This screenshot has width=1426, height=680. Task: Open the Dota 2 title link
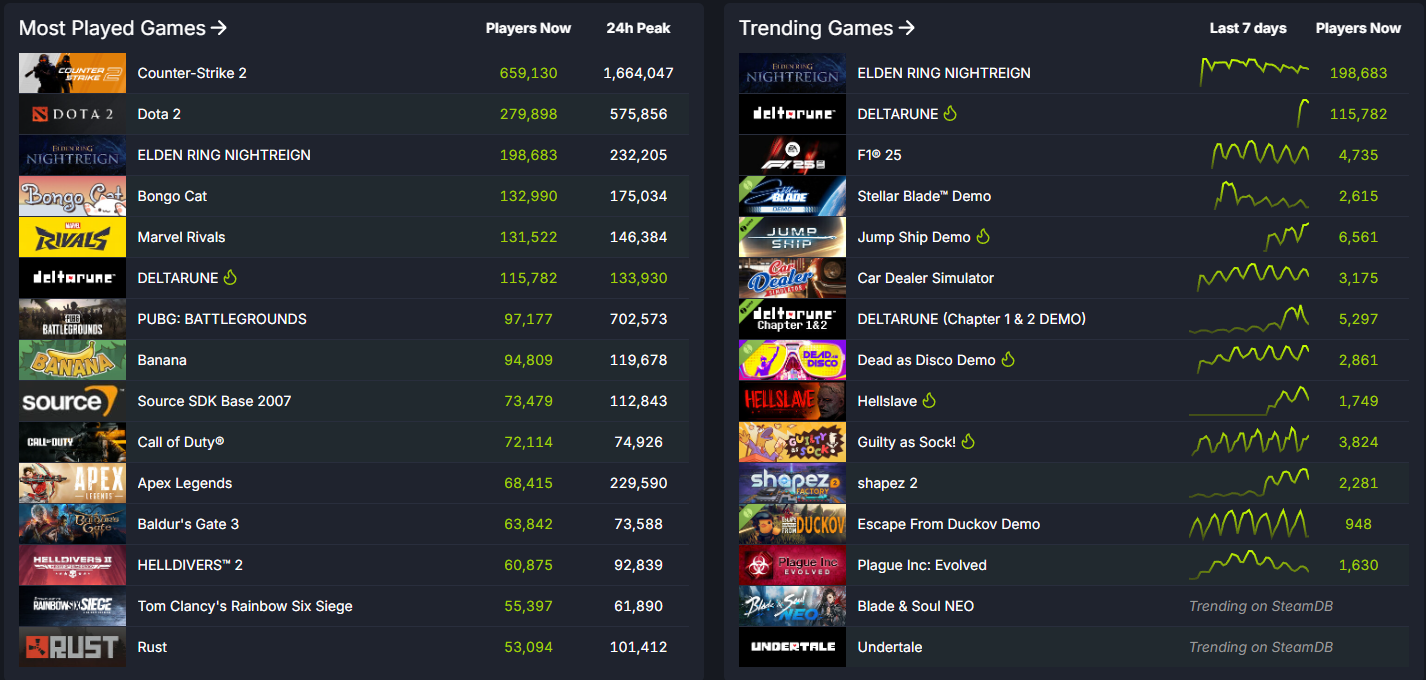click(x=159, y=114)
